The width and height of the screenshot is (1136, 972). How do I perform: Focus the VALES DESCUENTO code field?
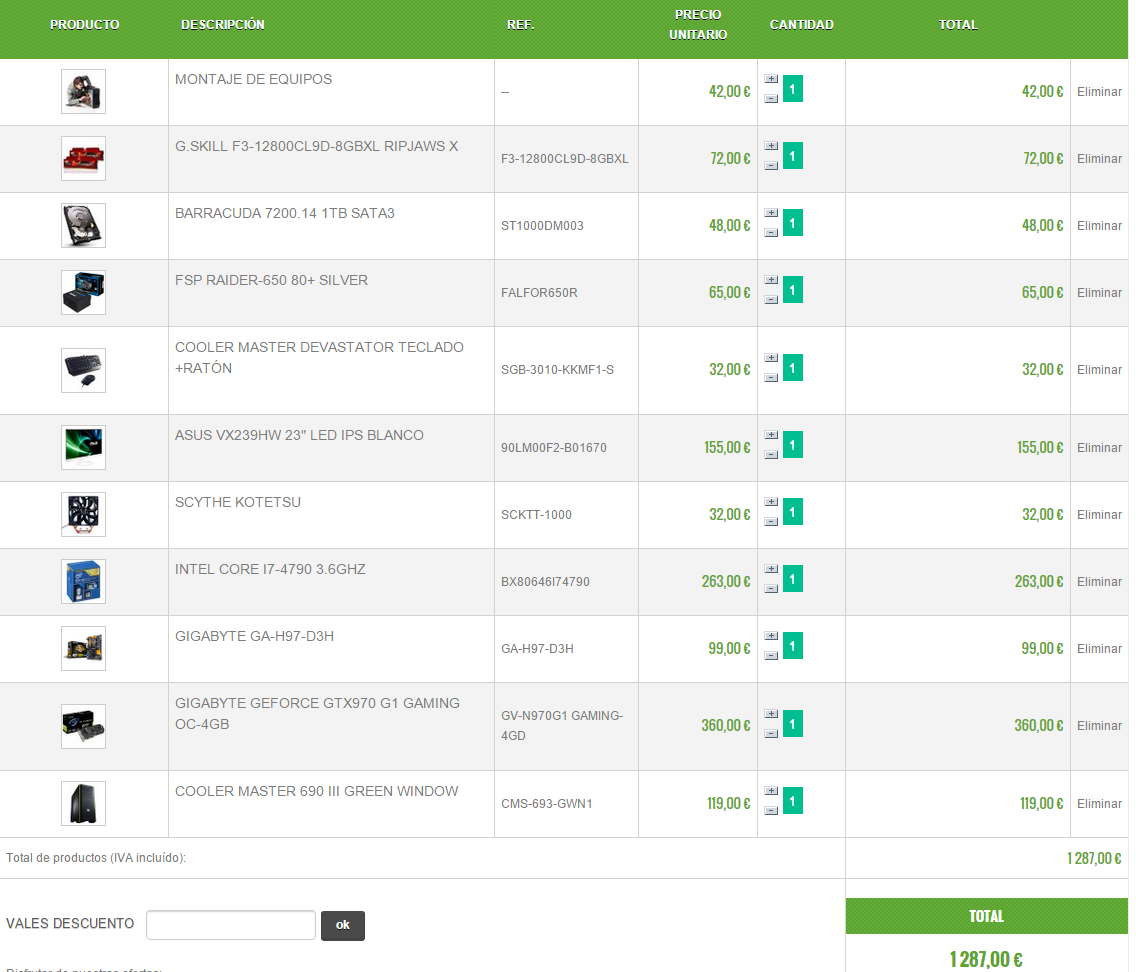coord(230,925)
